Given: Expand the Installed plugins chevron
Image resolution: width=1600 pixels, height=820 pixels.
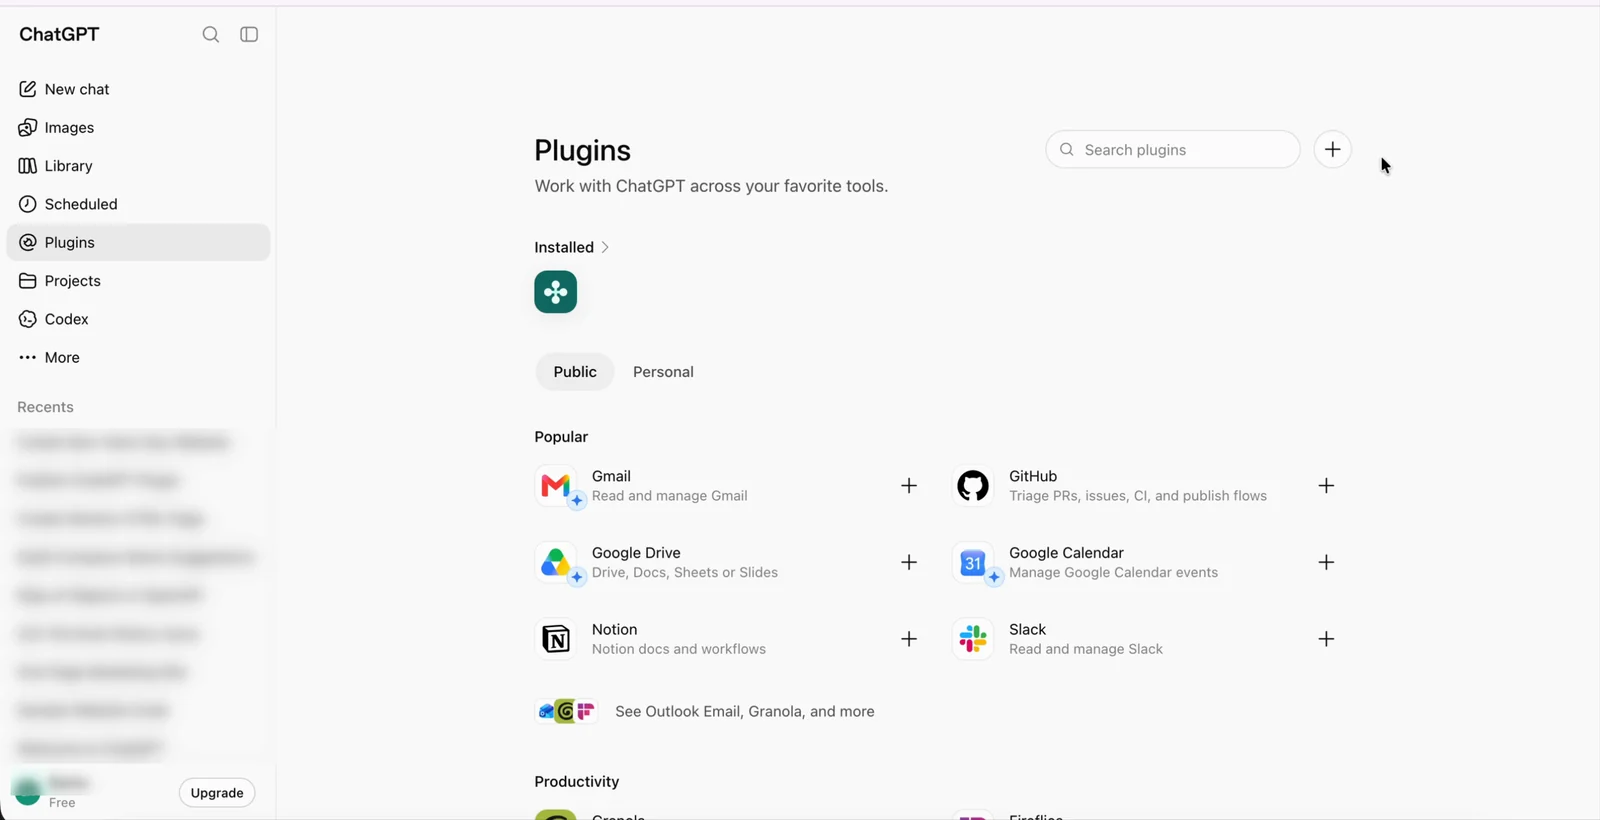Looking at the screenshot, I should (605, 247).
